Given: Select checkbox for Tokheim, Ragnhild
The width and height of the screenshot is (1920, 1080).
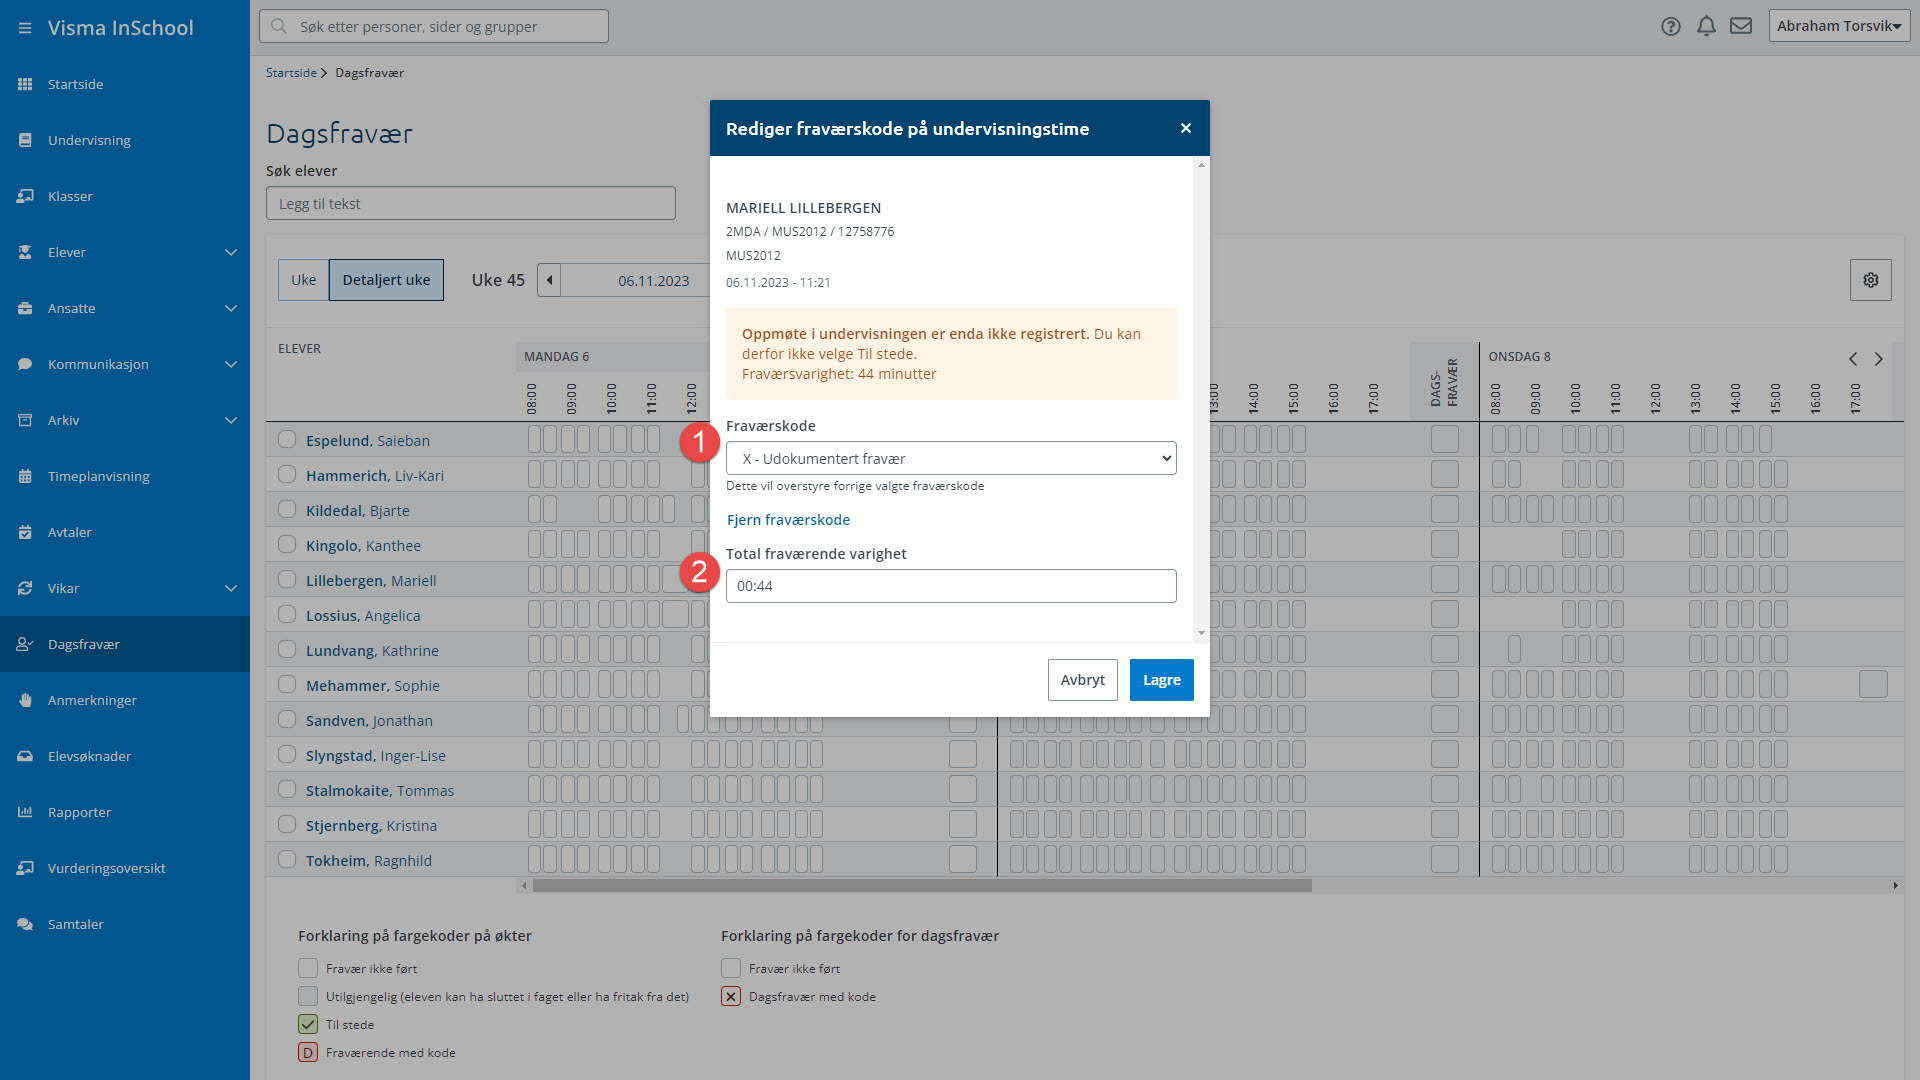Looking at the screenshot, I should click(287, 859).
